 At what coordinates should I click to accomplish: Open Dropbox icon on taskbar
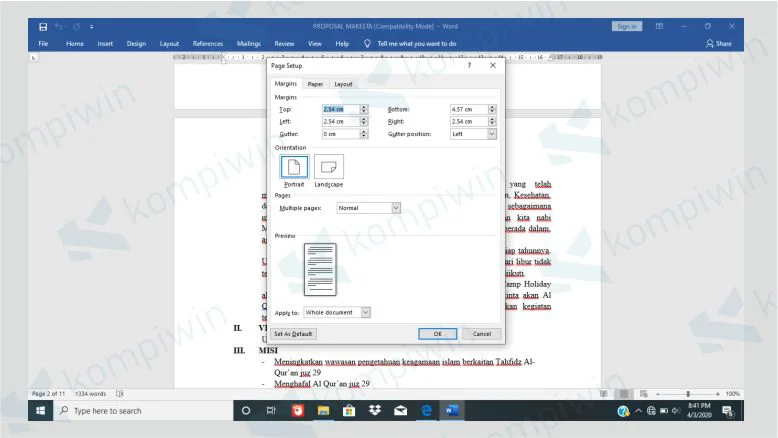click(375, 411)
